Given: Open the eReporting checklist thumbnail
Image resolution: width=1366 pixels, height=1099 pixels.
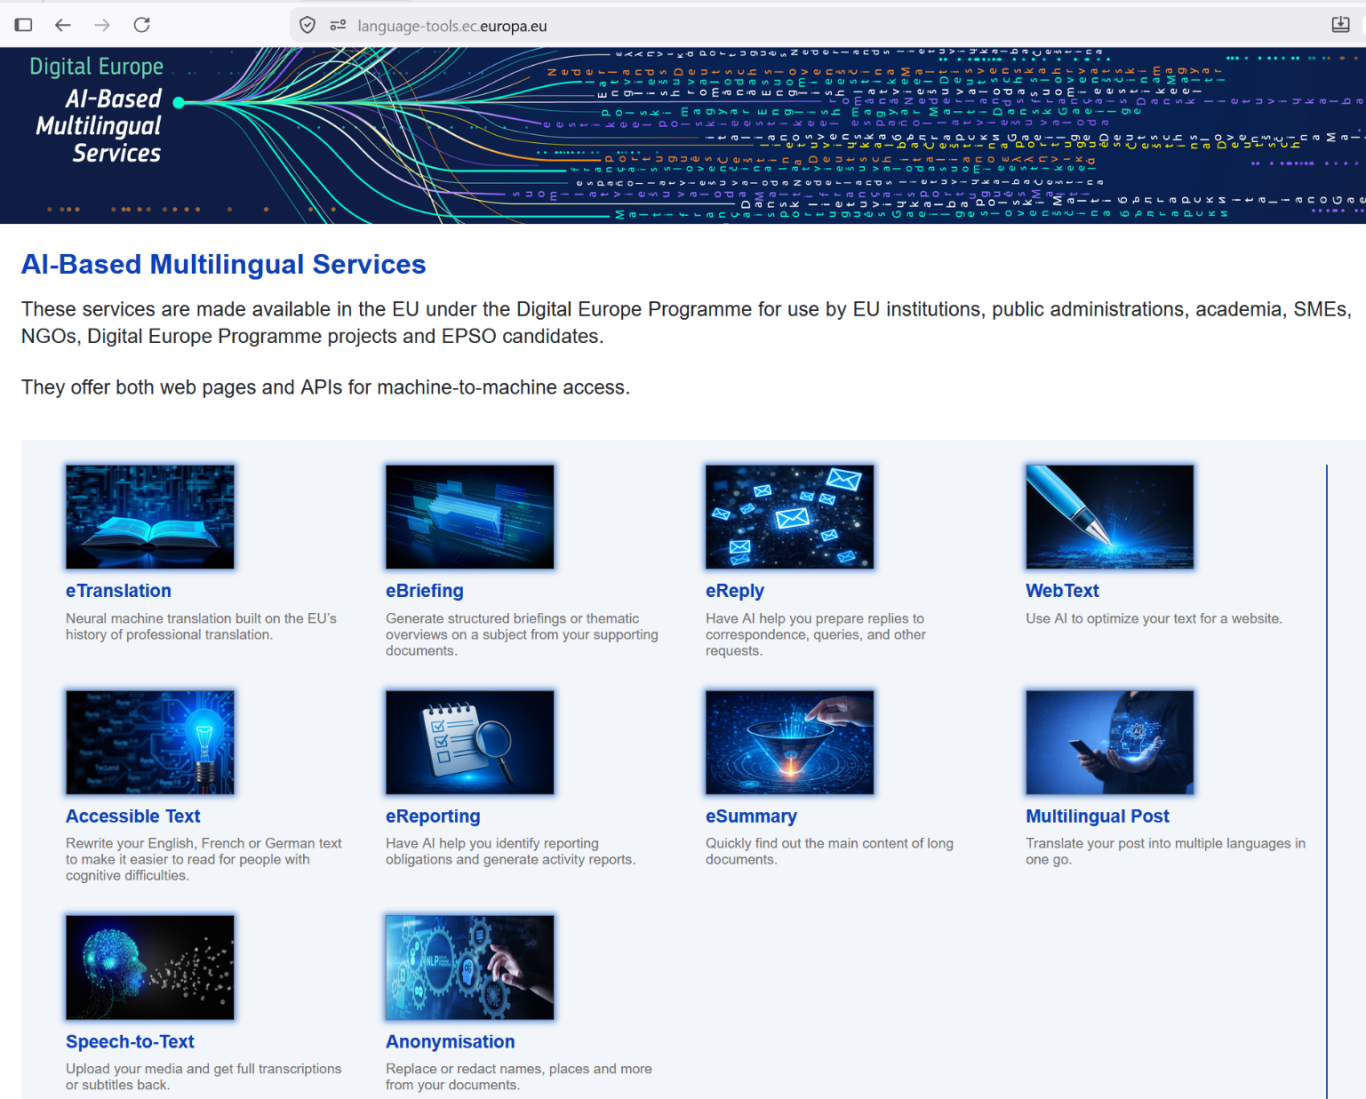Looking at the screenshot, I should 470,742.
